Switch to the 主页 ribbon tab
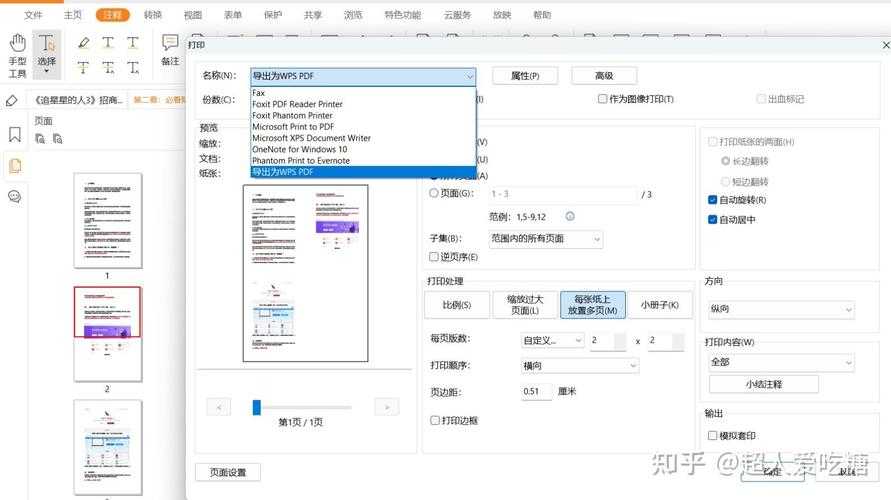Viewport: 891px width, 500px height. [72, 15]
